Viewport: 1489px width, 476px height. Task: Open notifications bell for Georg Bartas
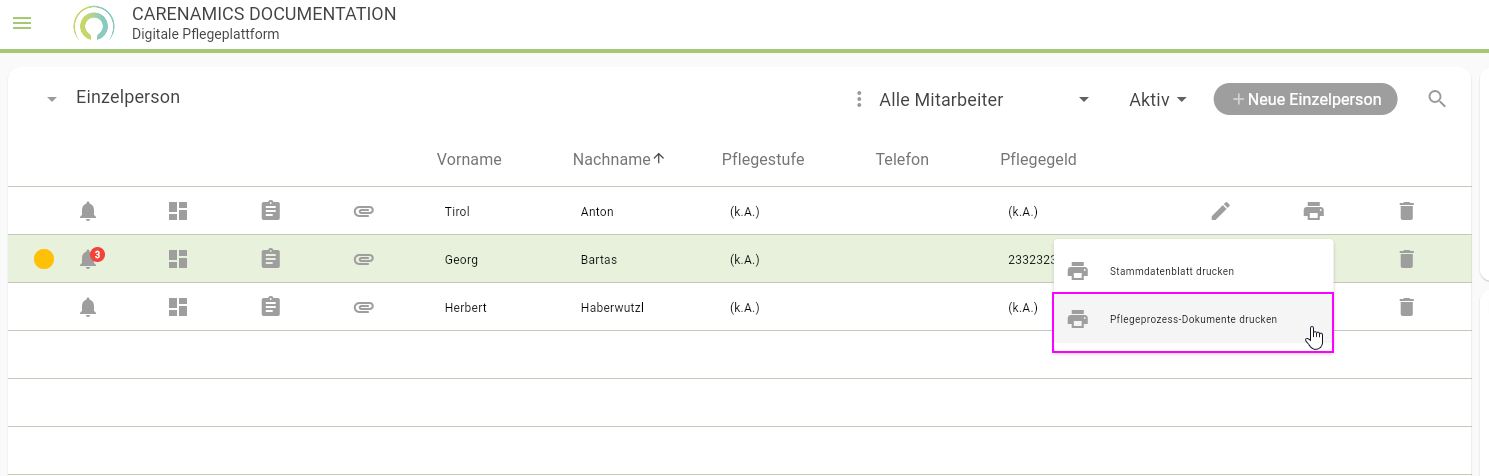[89, 259]
